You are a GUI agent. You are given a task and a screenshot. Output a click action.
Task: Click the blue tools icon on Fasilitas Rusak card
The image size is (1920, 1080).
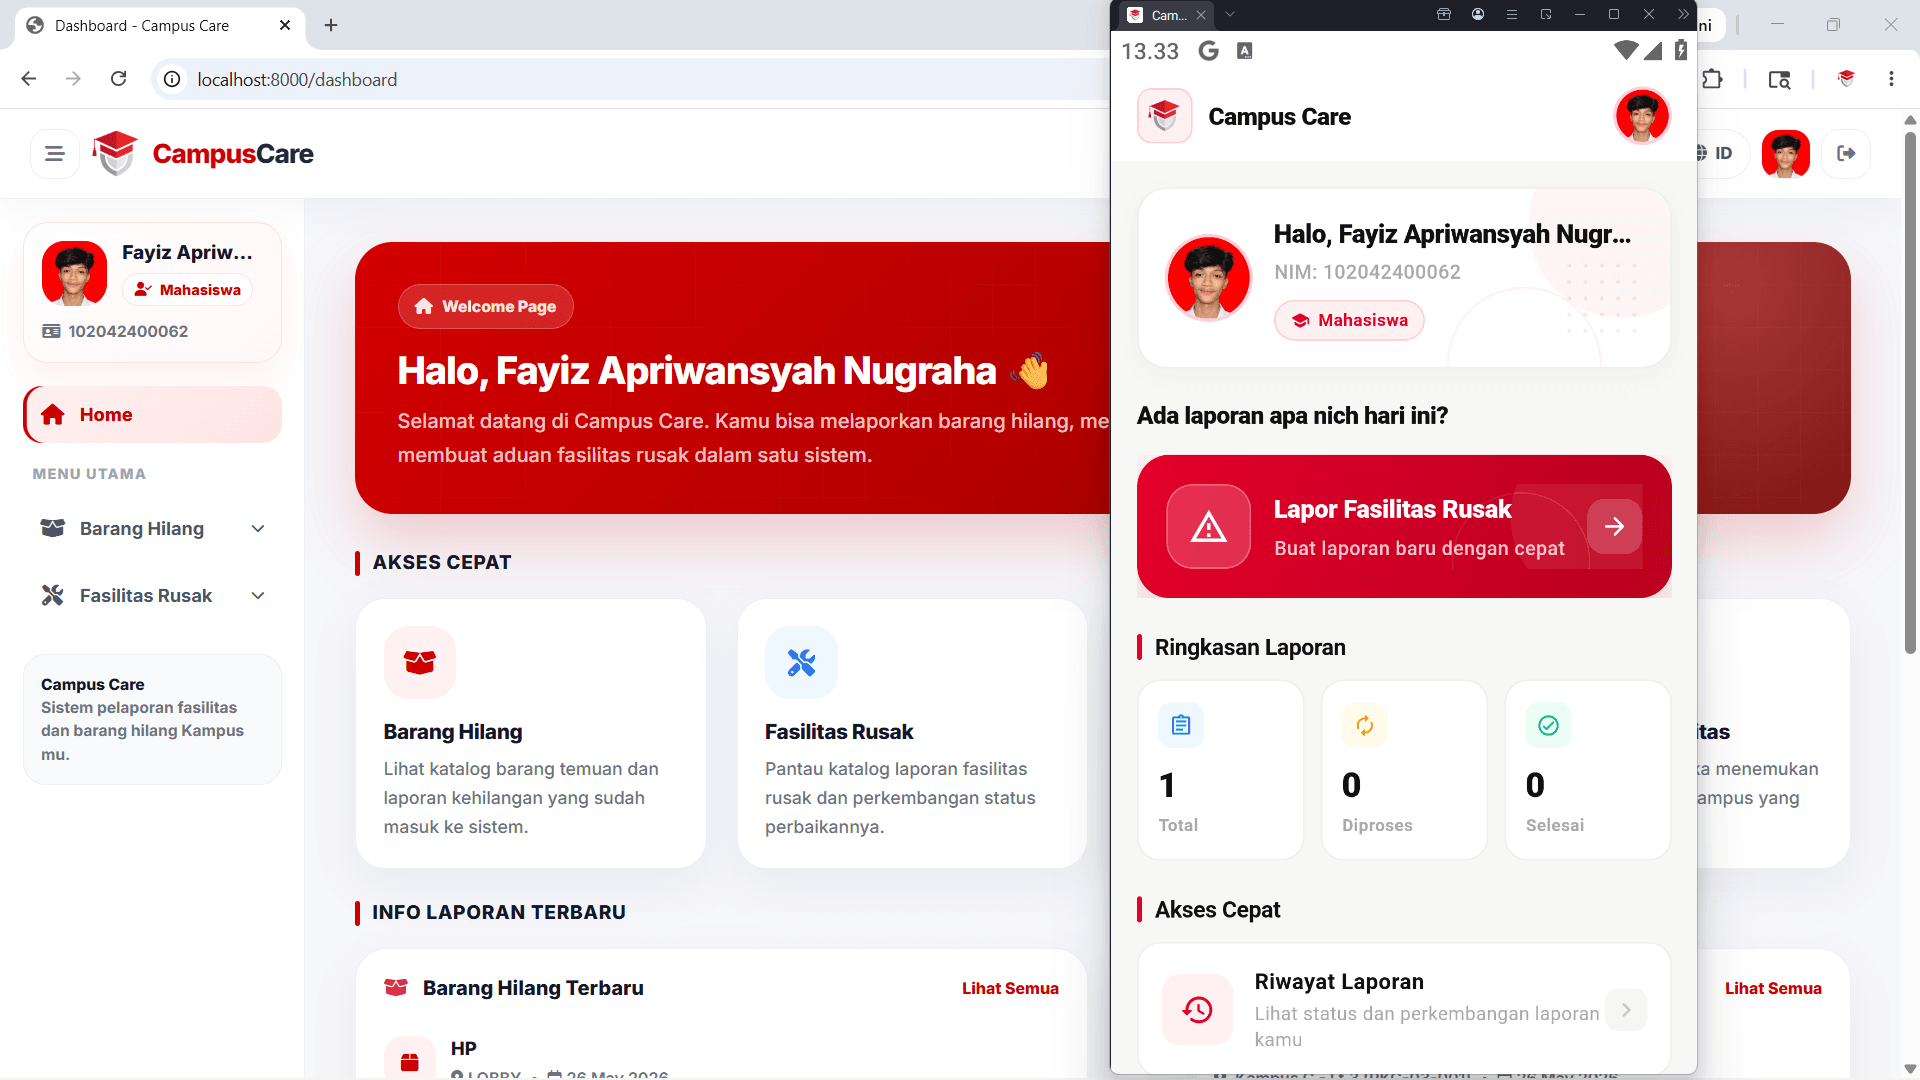[x=801, y=662]
